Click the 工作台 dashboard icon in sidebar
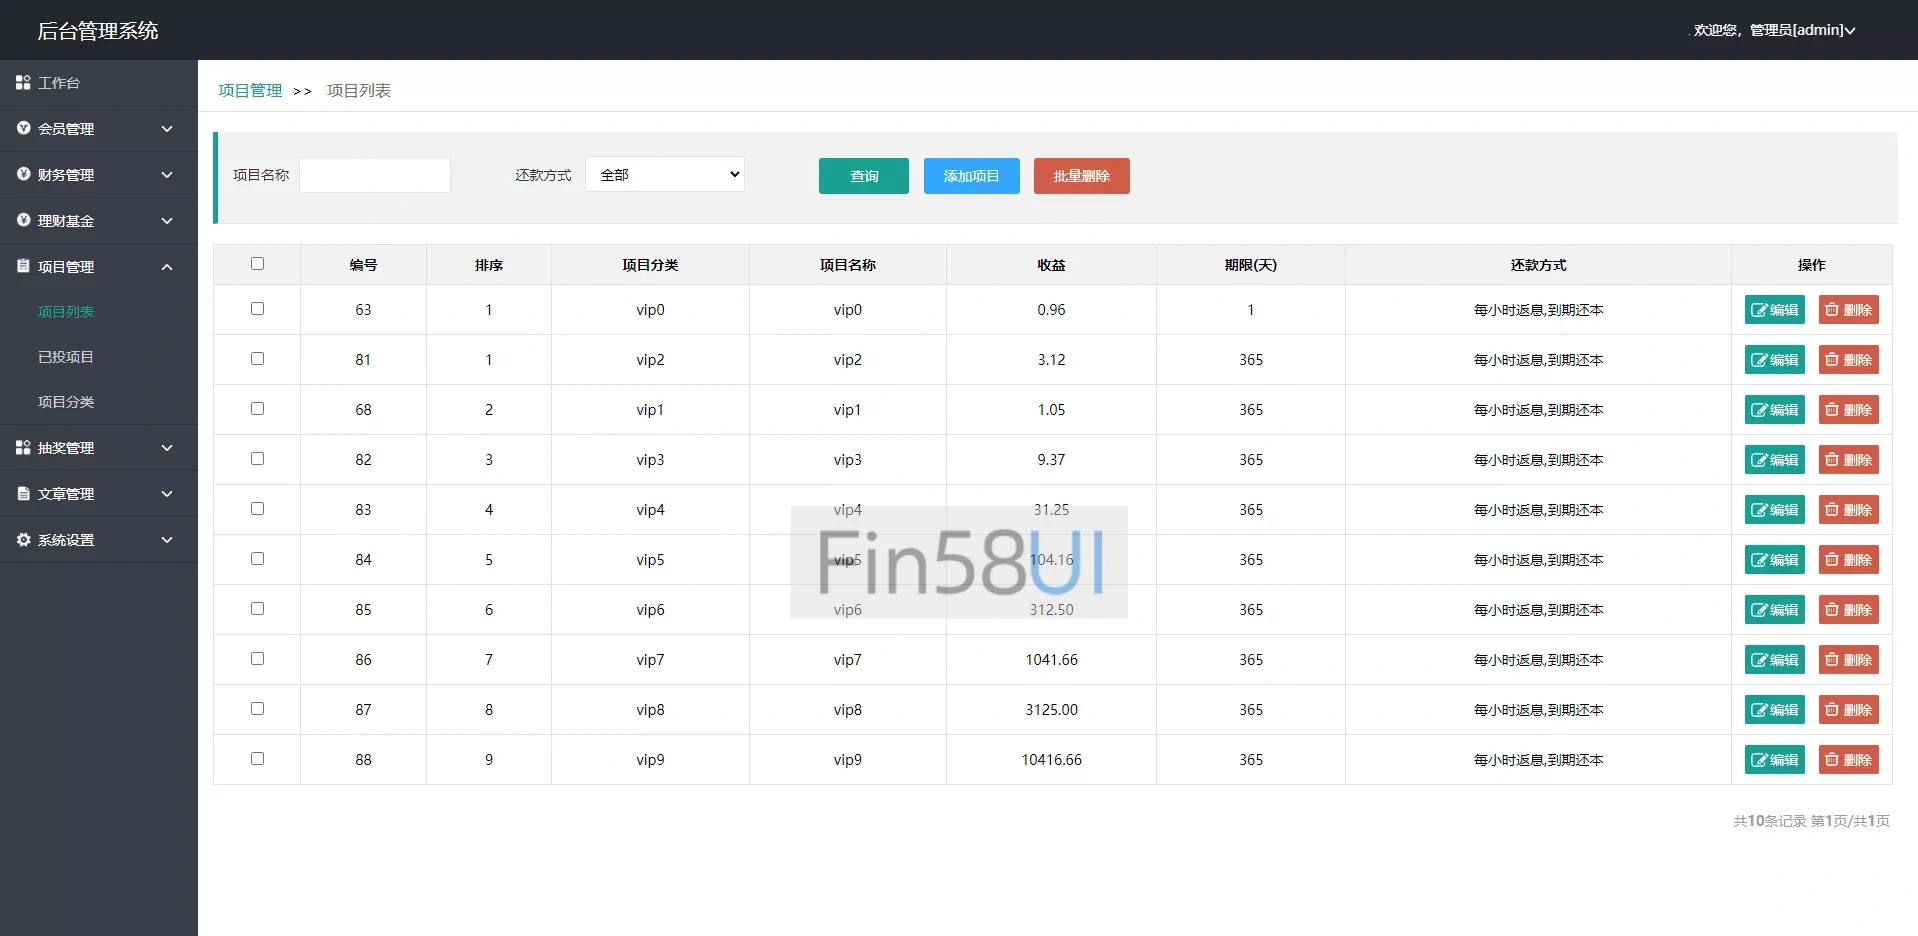The width and height of the screenshot is (1918, 936). tap(23, 83)
